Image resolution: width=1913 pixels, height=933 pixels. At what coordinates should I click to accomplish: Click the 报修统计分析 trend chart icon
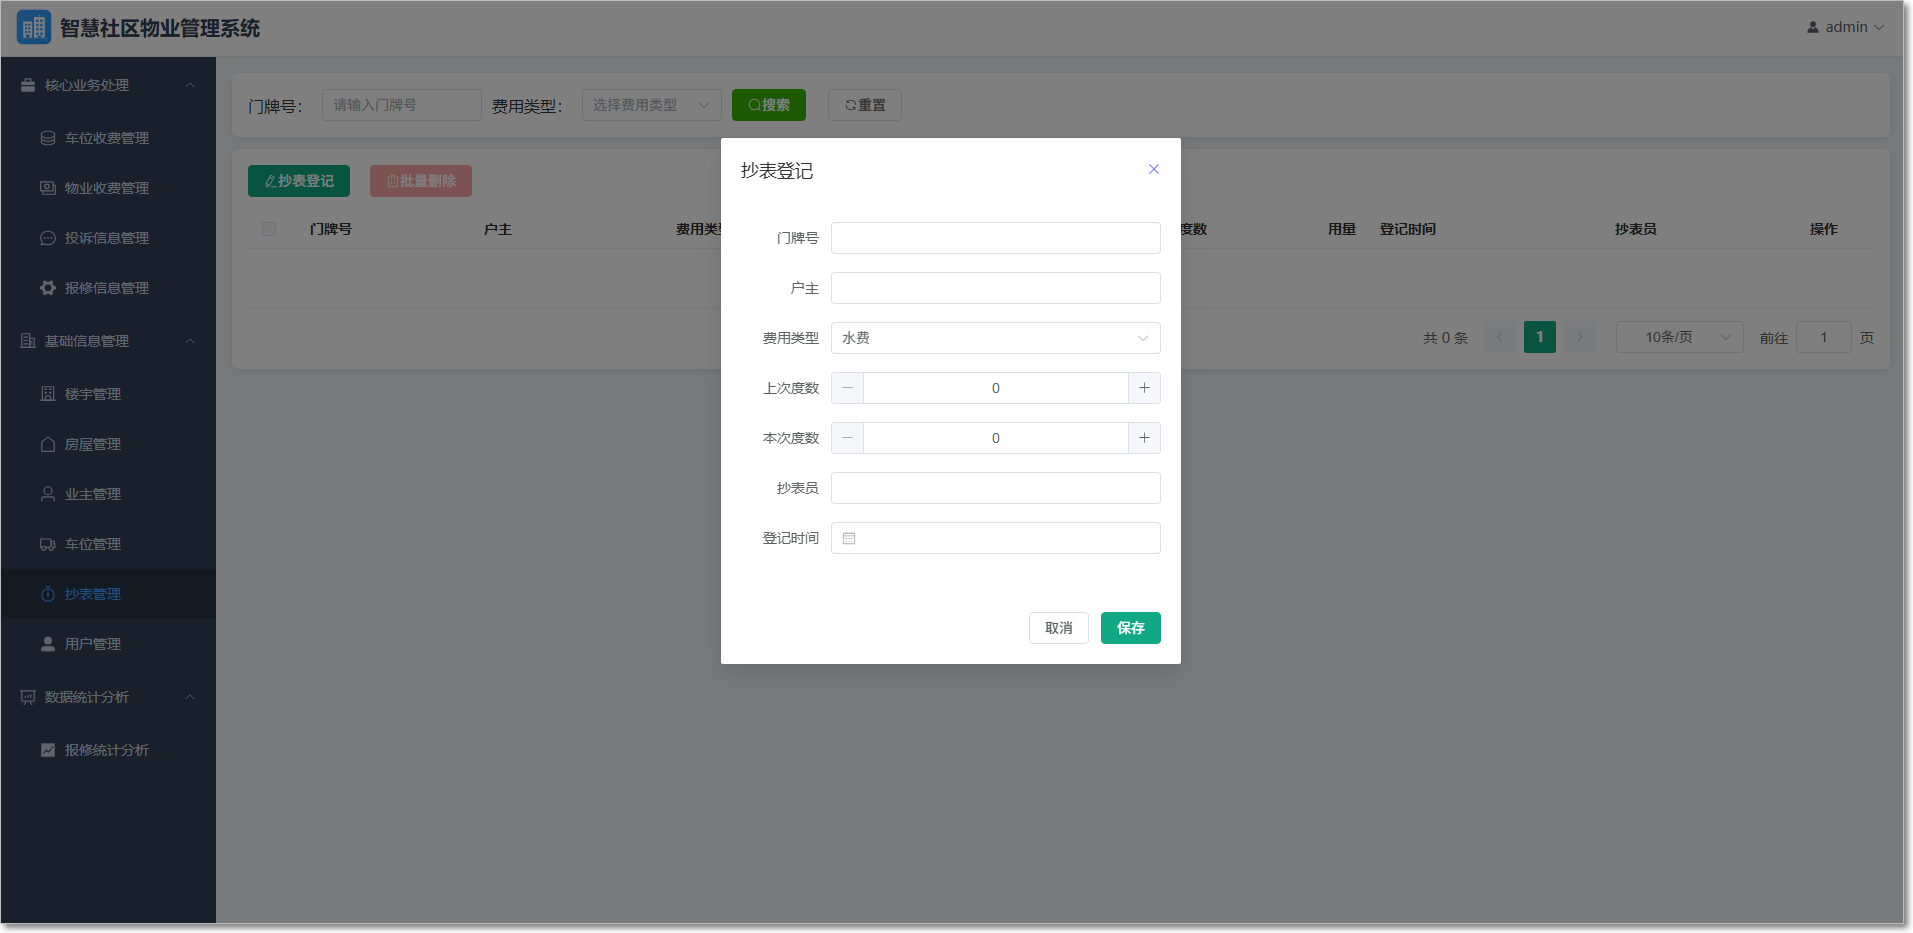click(48, 750)
